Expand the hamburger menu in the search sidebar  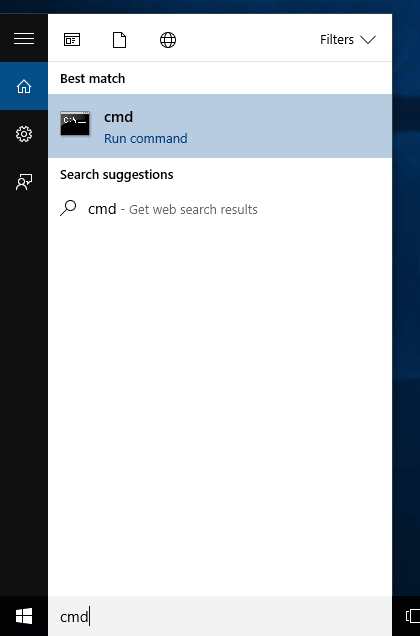pos(24,39)
